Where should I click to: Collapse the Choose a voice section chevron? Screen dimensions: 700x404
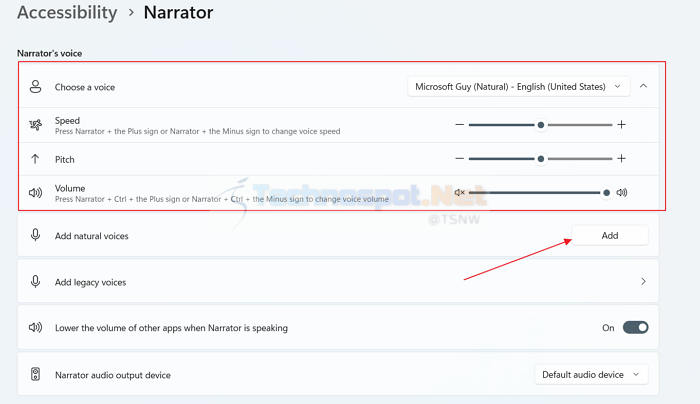[643, 86]
